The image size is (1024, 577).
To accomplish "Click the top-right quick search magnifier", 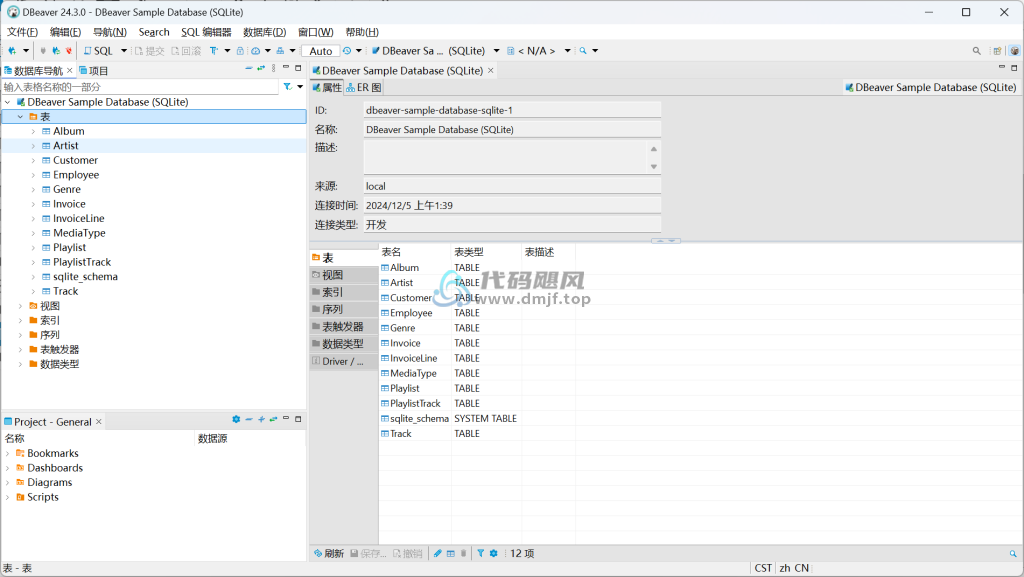I will tap(976, 51).
